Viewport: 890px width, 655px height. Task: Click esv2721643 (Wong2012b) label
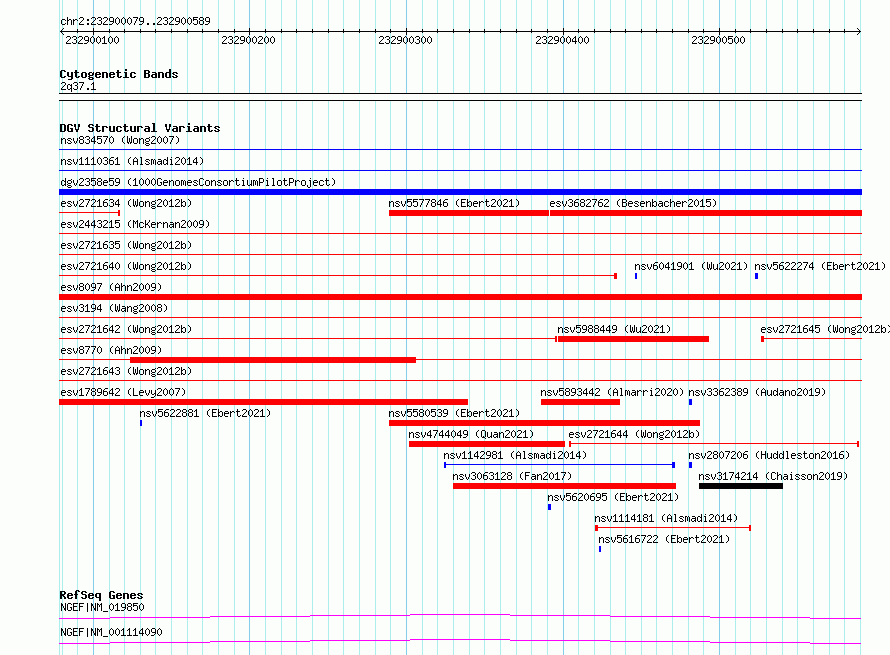[126, 371]
